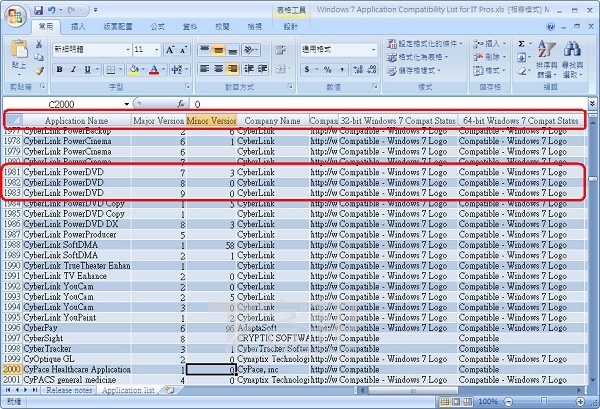
Task: Apply percent style number format
Action: coord(328,70)
